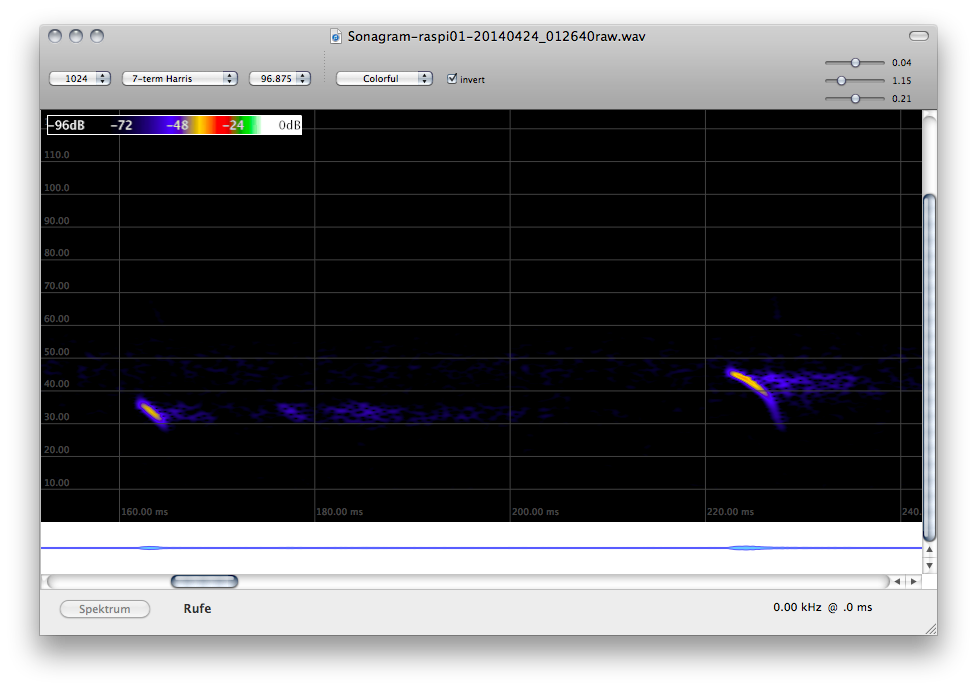Click the window resize grip corner
Screen dimensions: 977x690
(930, 629)
